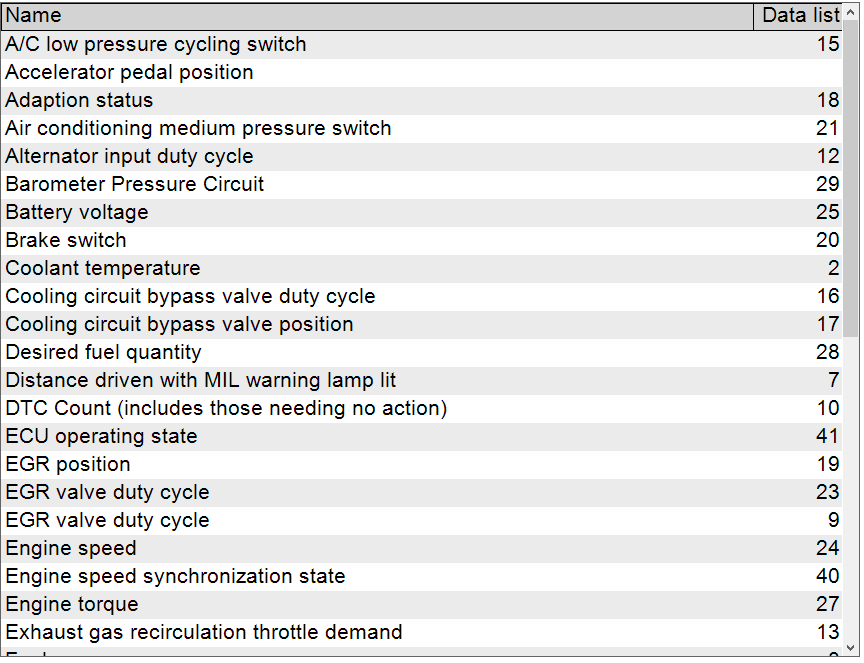Click the vertical scrollbar thumb

tap(851, 180)
